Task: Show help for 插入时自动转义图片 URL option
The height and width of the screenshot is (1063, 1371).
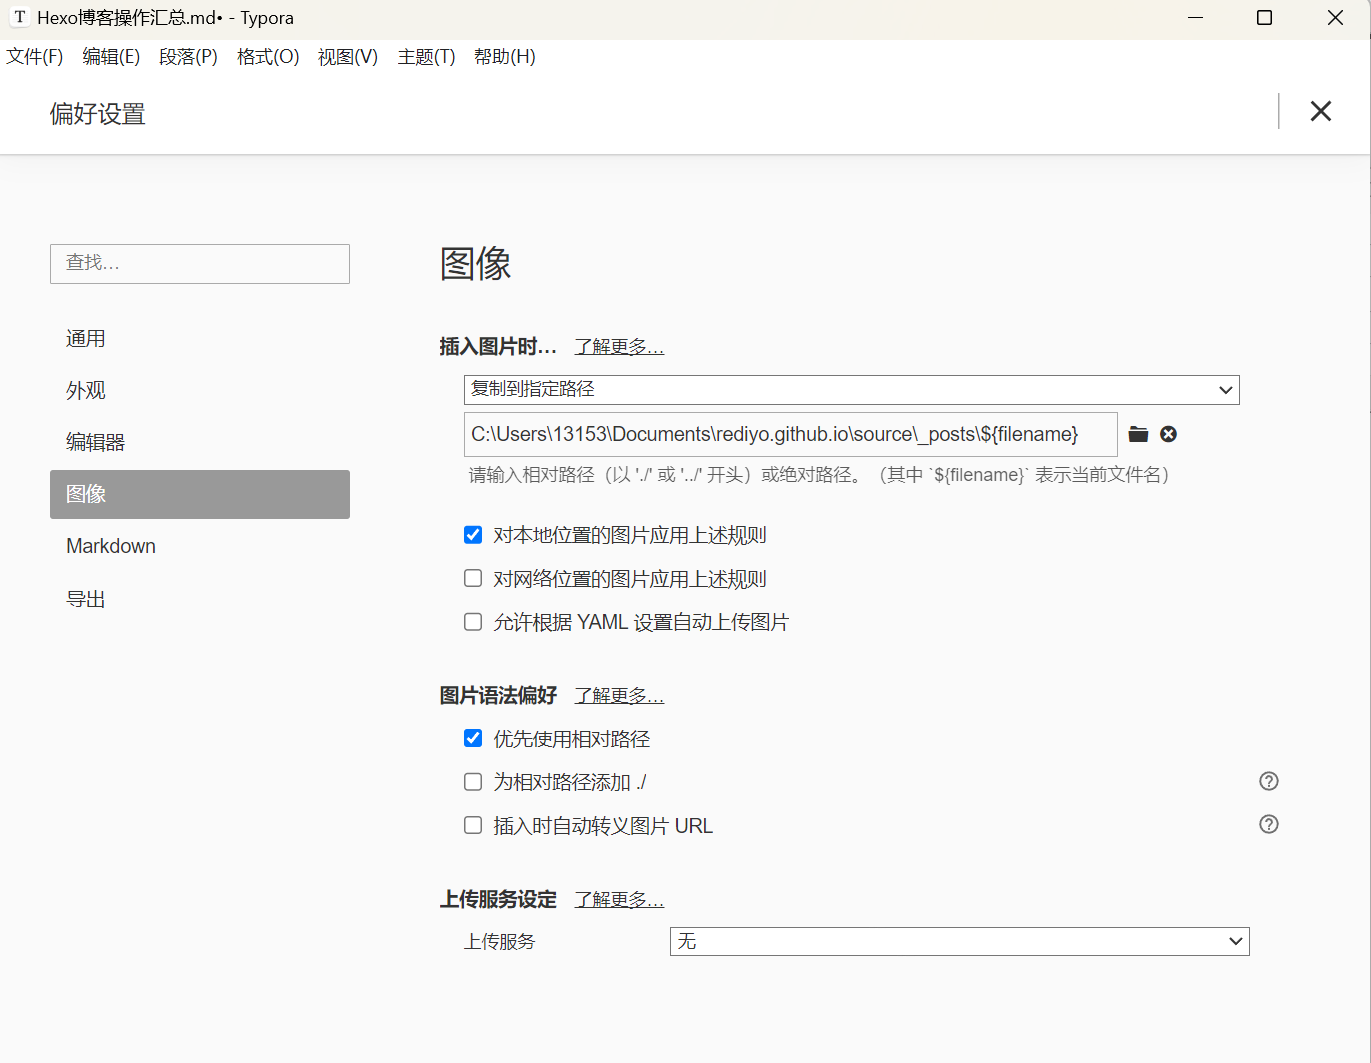Action: (1269, 824)
